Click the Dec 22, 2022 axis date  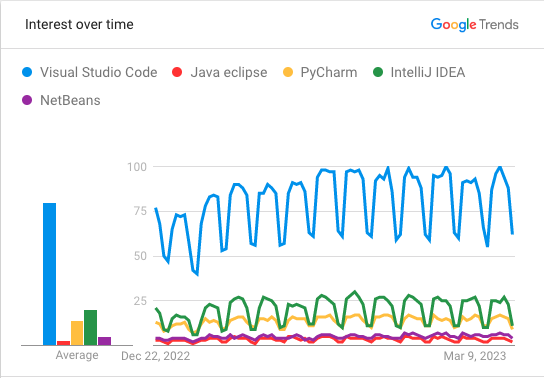[155, 356]
